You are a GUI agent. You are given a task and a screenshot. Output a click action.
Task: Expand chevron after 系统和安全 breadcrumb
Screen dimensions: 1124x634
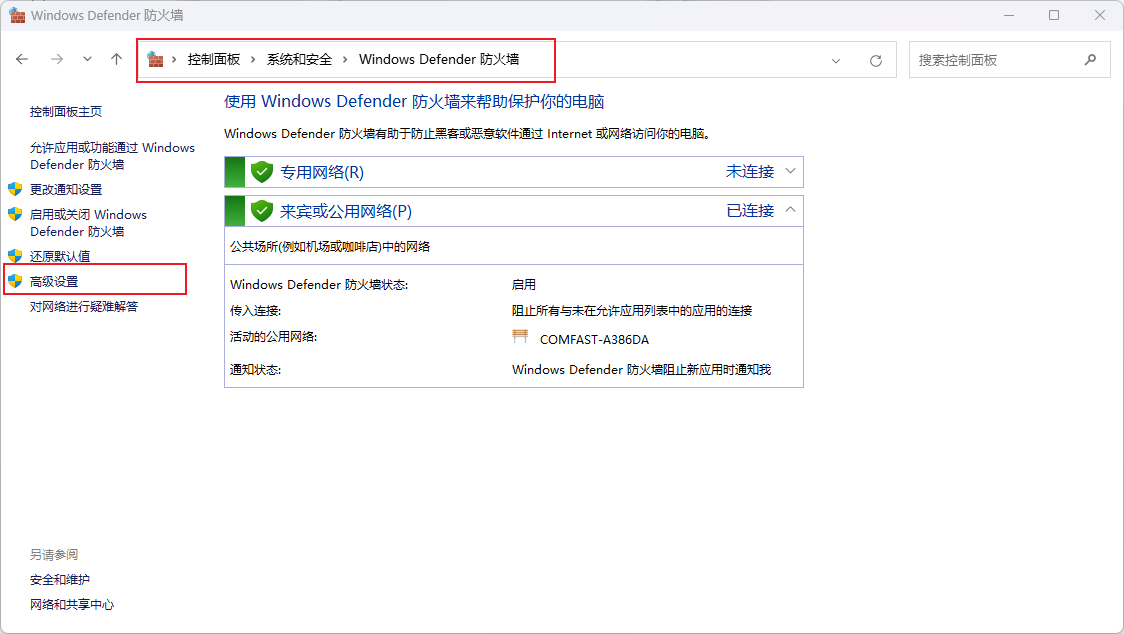(x=345, y=60)
